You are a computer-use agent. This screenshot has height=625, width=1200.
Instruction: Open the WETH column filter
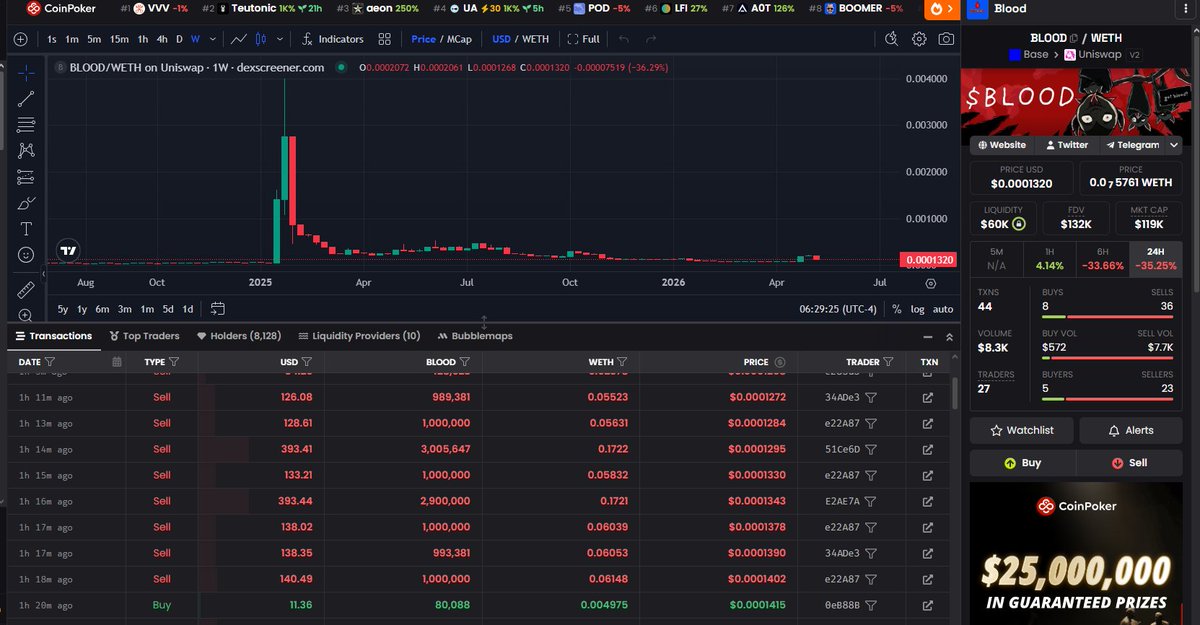[622, 362]
